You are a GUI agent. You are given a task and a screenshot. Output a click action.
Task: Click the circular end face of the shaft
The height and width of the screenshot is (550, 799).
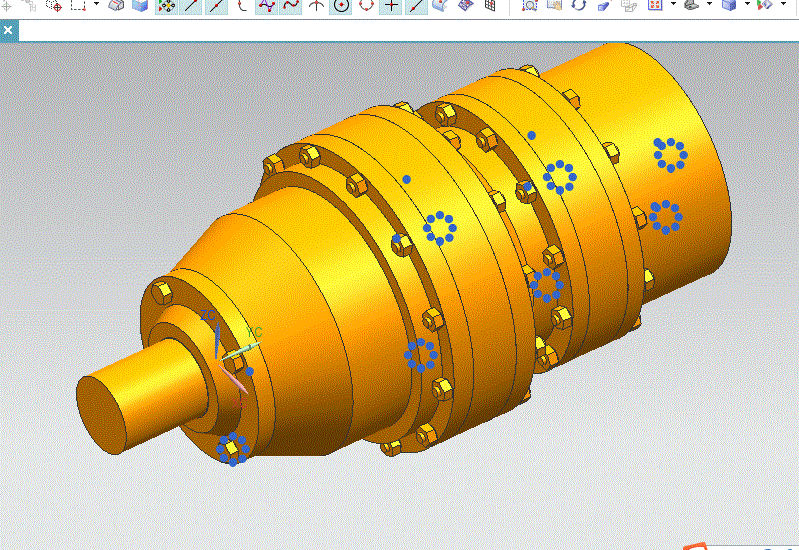click(x=101, y=415)
